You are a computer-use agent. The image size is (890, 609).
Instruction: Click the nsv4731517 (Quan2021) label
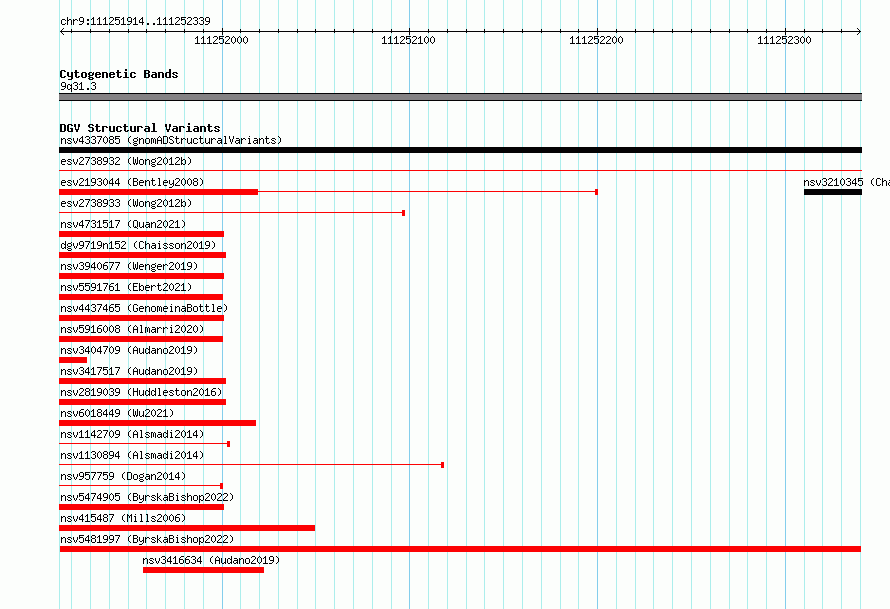[123, 224]
